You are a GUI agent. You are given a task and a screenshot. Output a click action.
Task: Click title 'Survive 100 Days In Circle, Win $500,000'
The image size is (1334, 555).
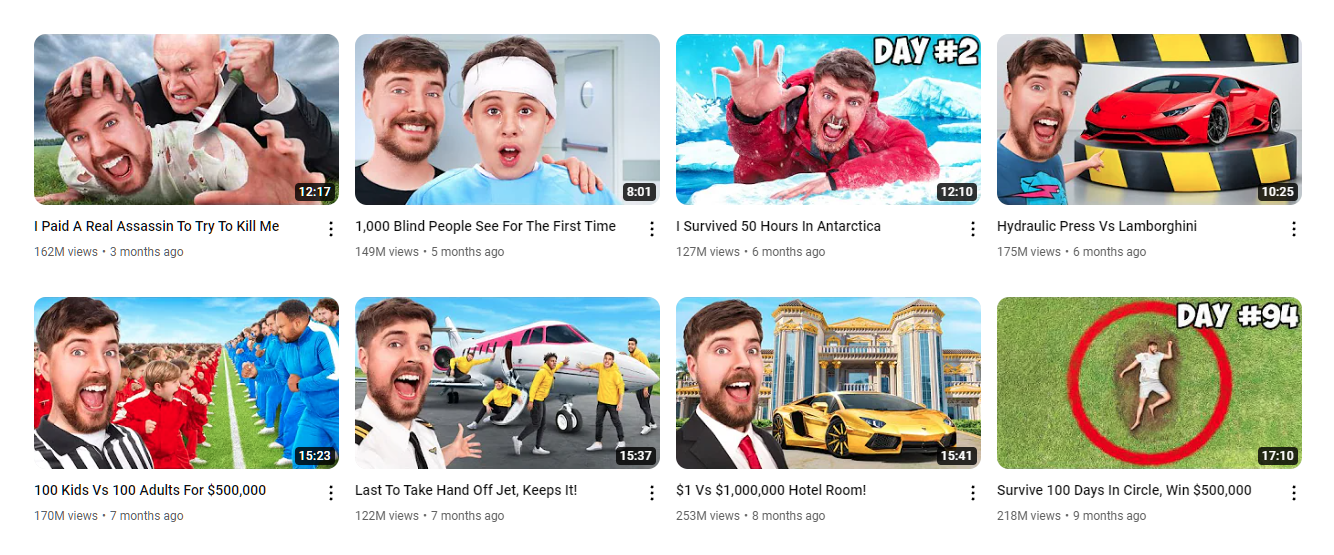coord(1124,491)
